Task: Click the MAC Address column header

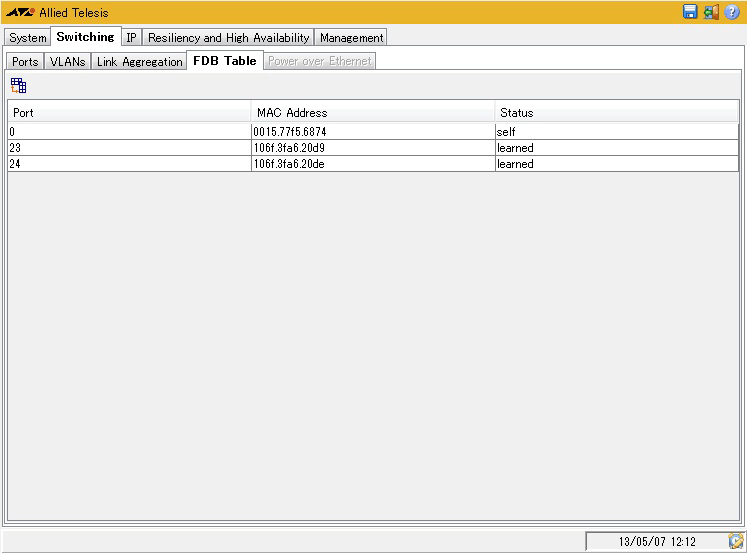Action: point(372,113)
